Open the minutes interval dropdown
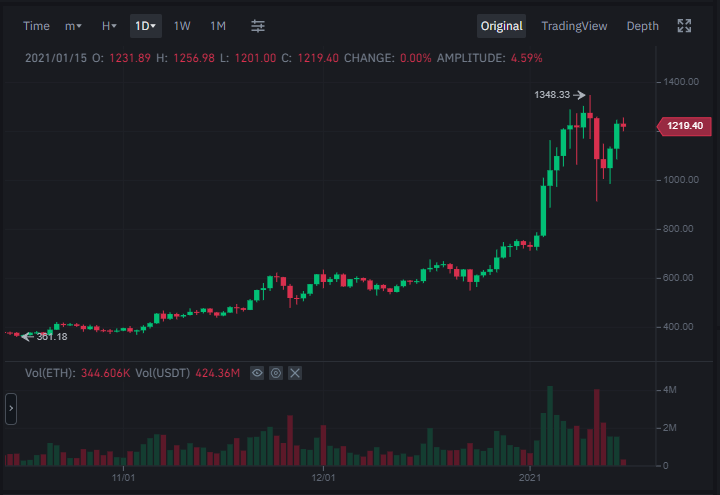Screen dimensions: 720x495 [73, 26]
